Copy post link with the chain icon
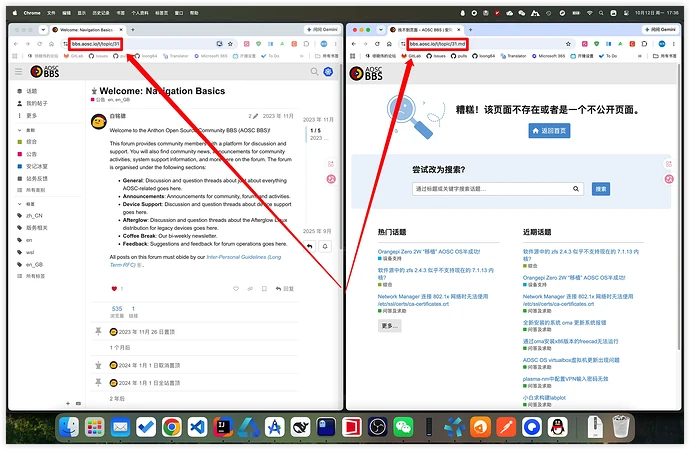The height and width of the screenshot is (450, 690). [x=250, y=289]
